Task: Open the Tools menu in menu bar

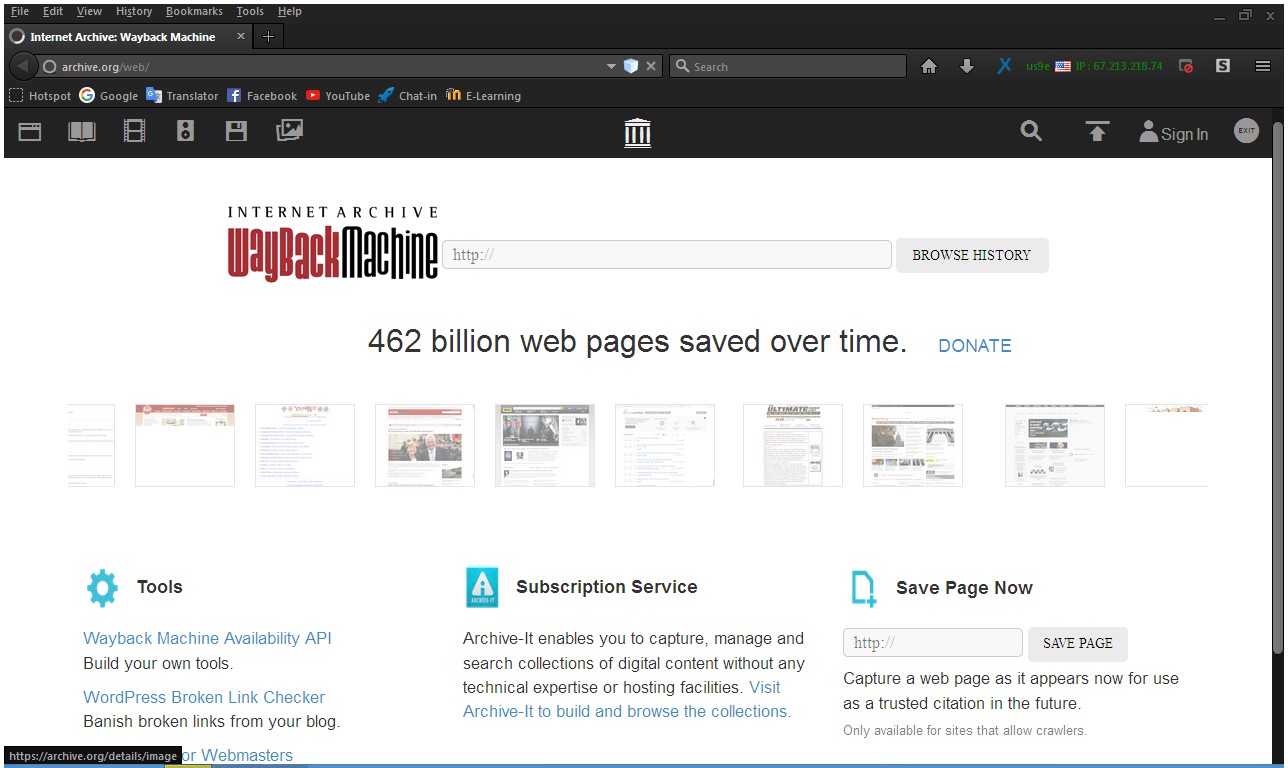Action: [x=250, y=11]
